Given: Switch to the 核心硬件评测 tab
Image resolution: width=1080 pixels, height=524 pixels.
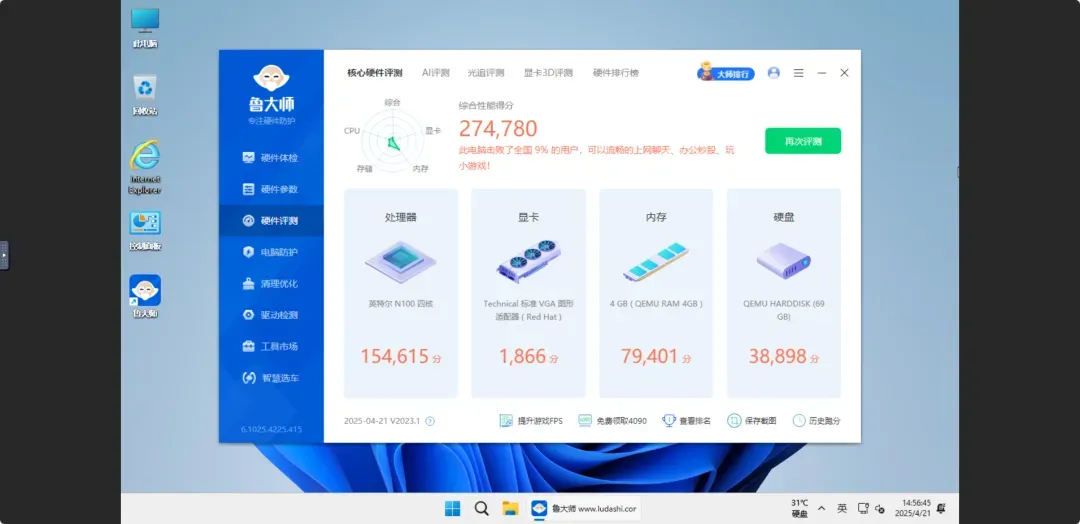Looking at the screenshot, I should pyautogui.click(x=375, y=73).
